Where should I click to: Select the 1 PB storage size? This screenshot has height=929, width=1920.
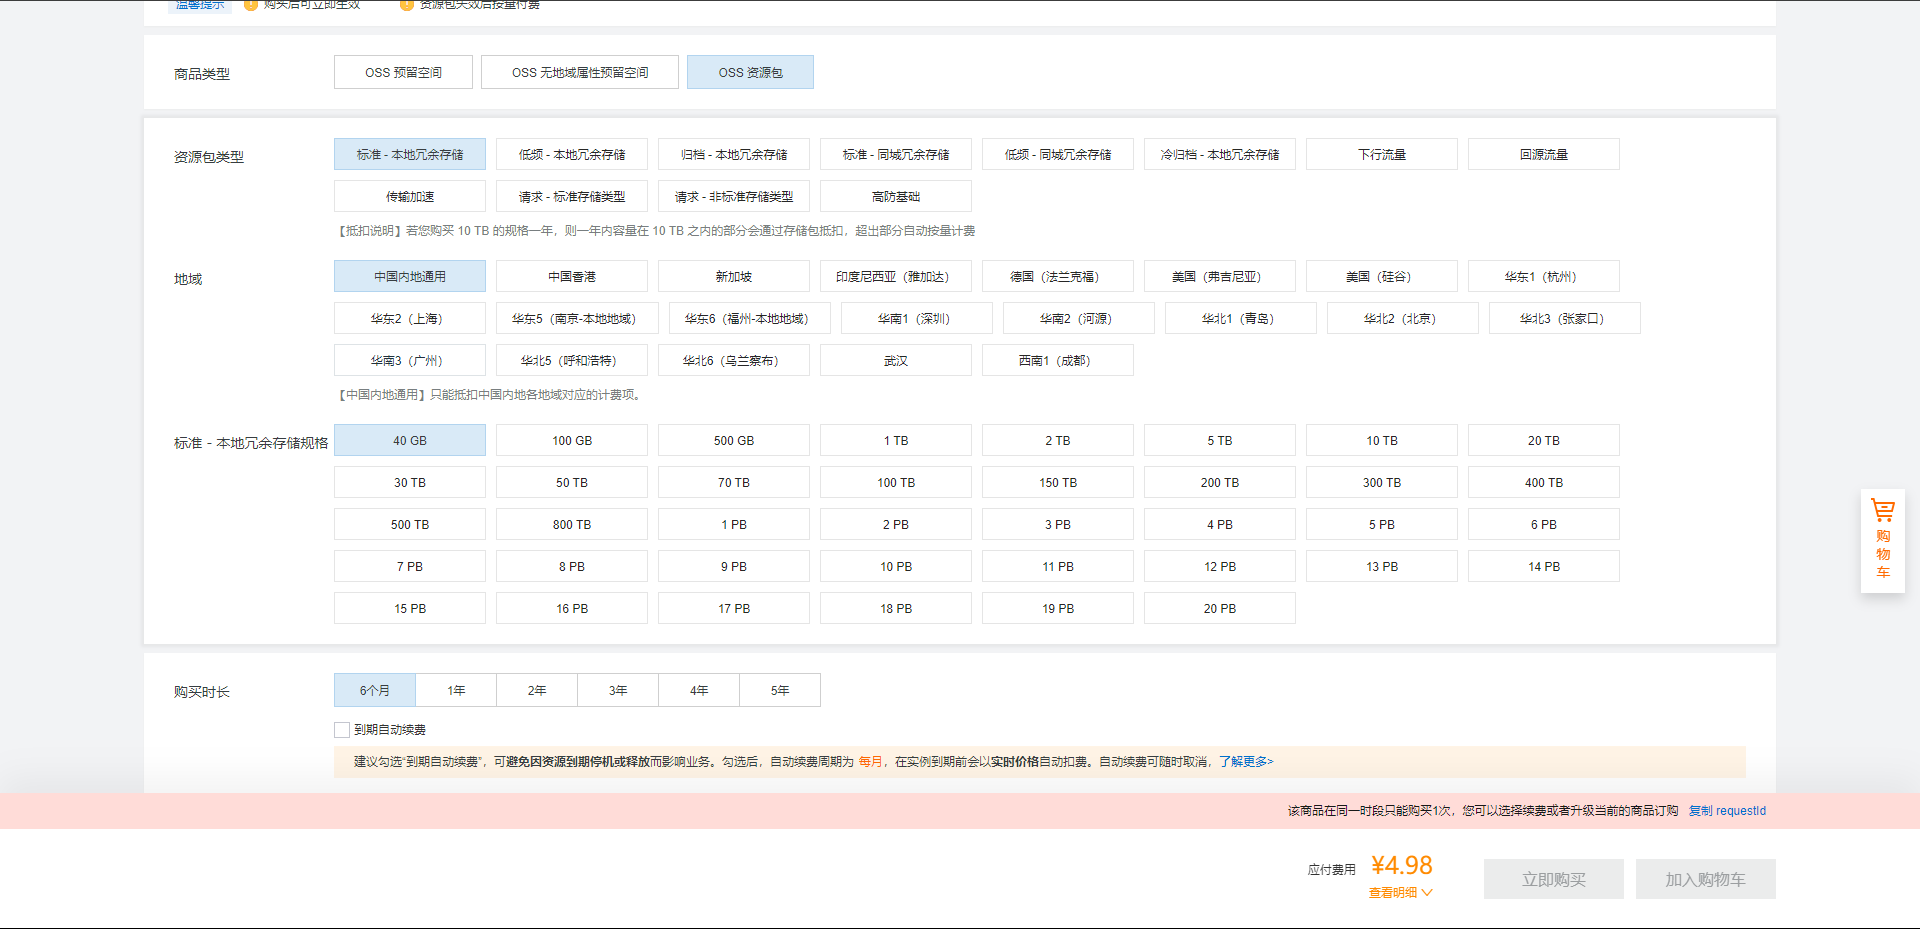pyautogui.click(x=734, y=524)
